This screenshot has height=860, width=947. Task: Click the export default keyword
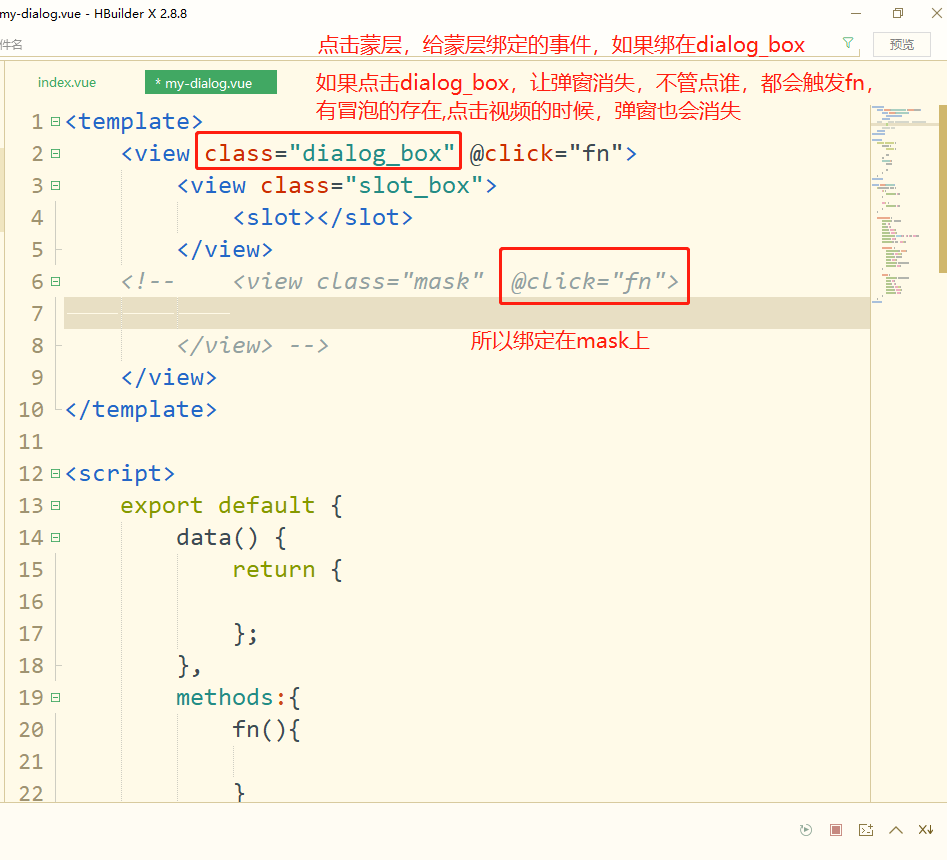pos(217,505)
